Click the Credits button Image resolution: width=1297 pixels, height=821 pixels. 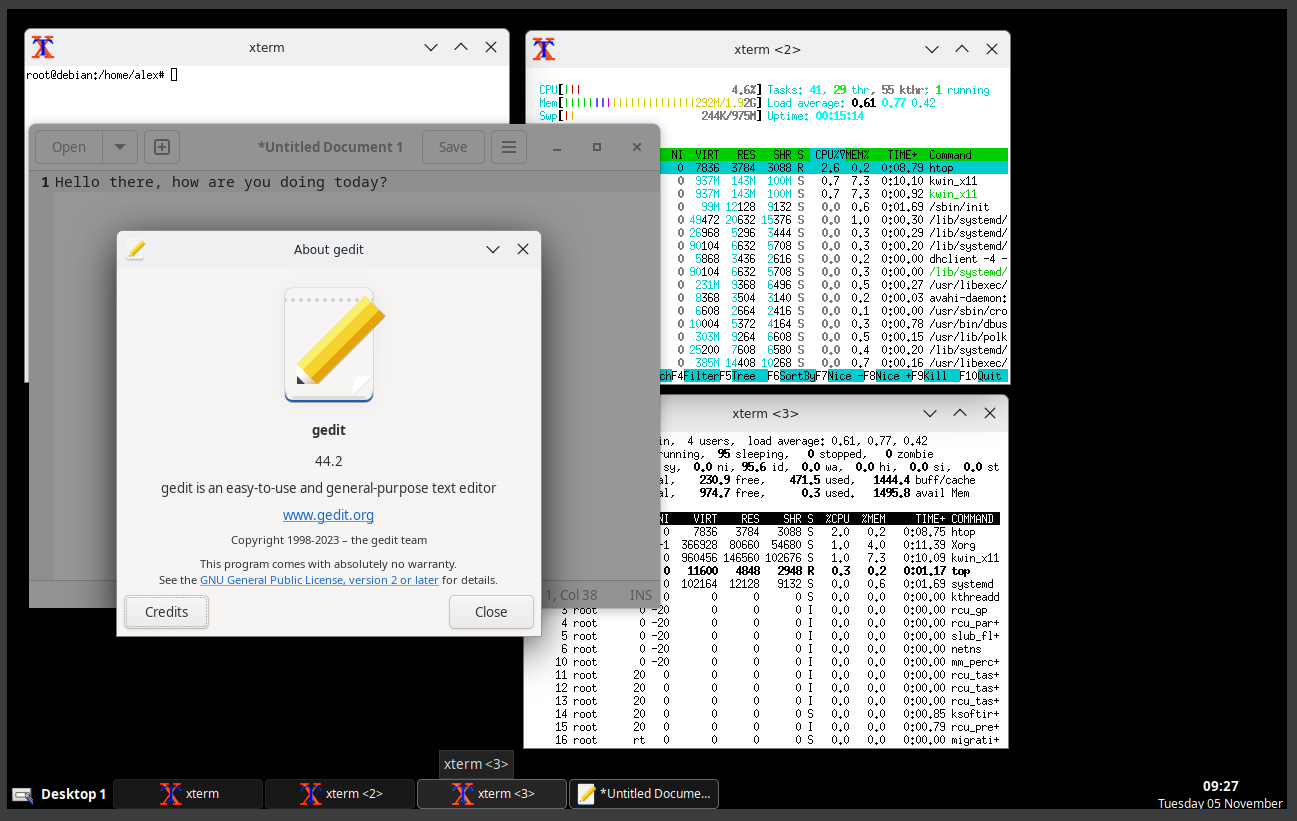(166, 612)
